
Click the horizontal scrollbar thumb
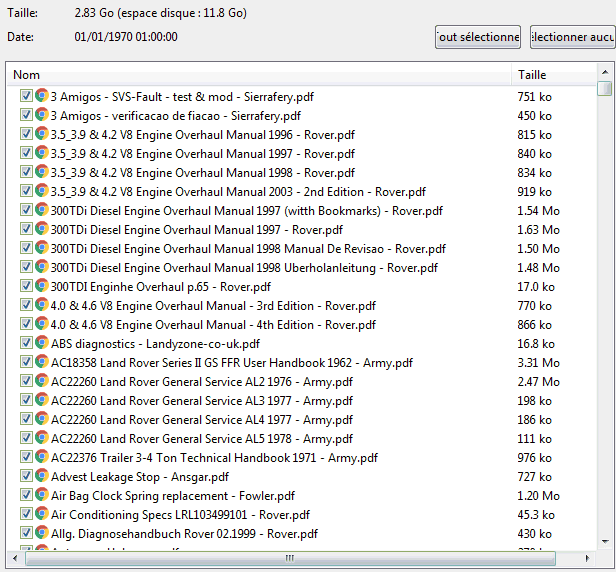(290, 558)
